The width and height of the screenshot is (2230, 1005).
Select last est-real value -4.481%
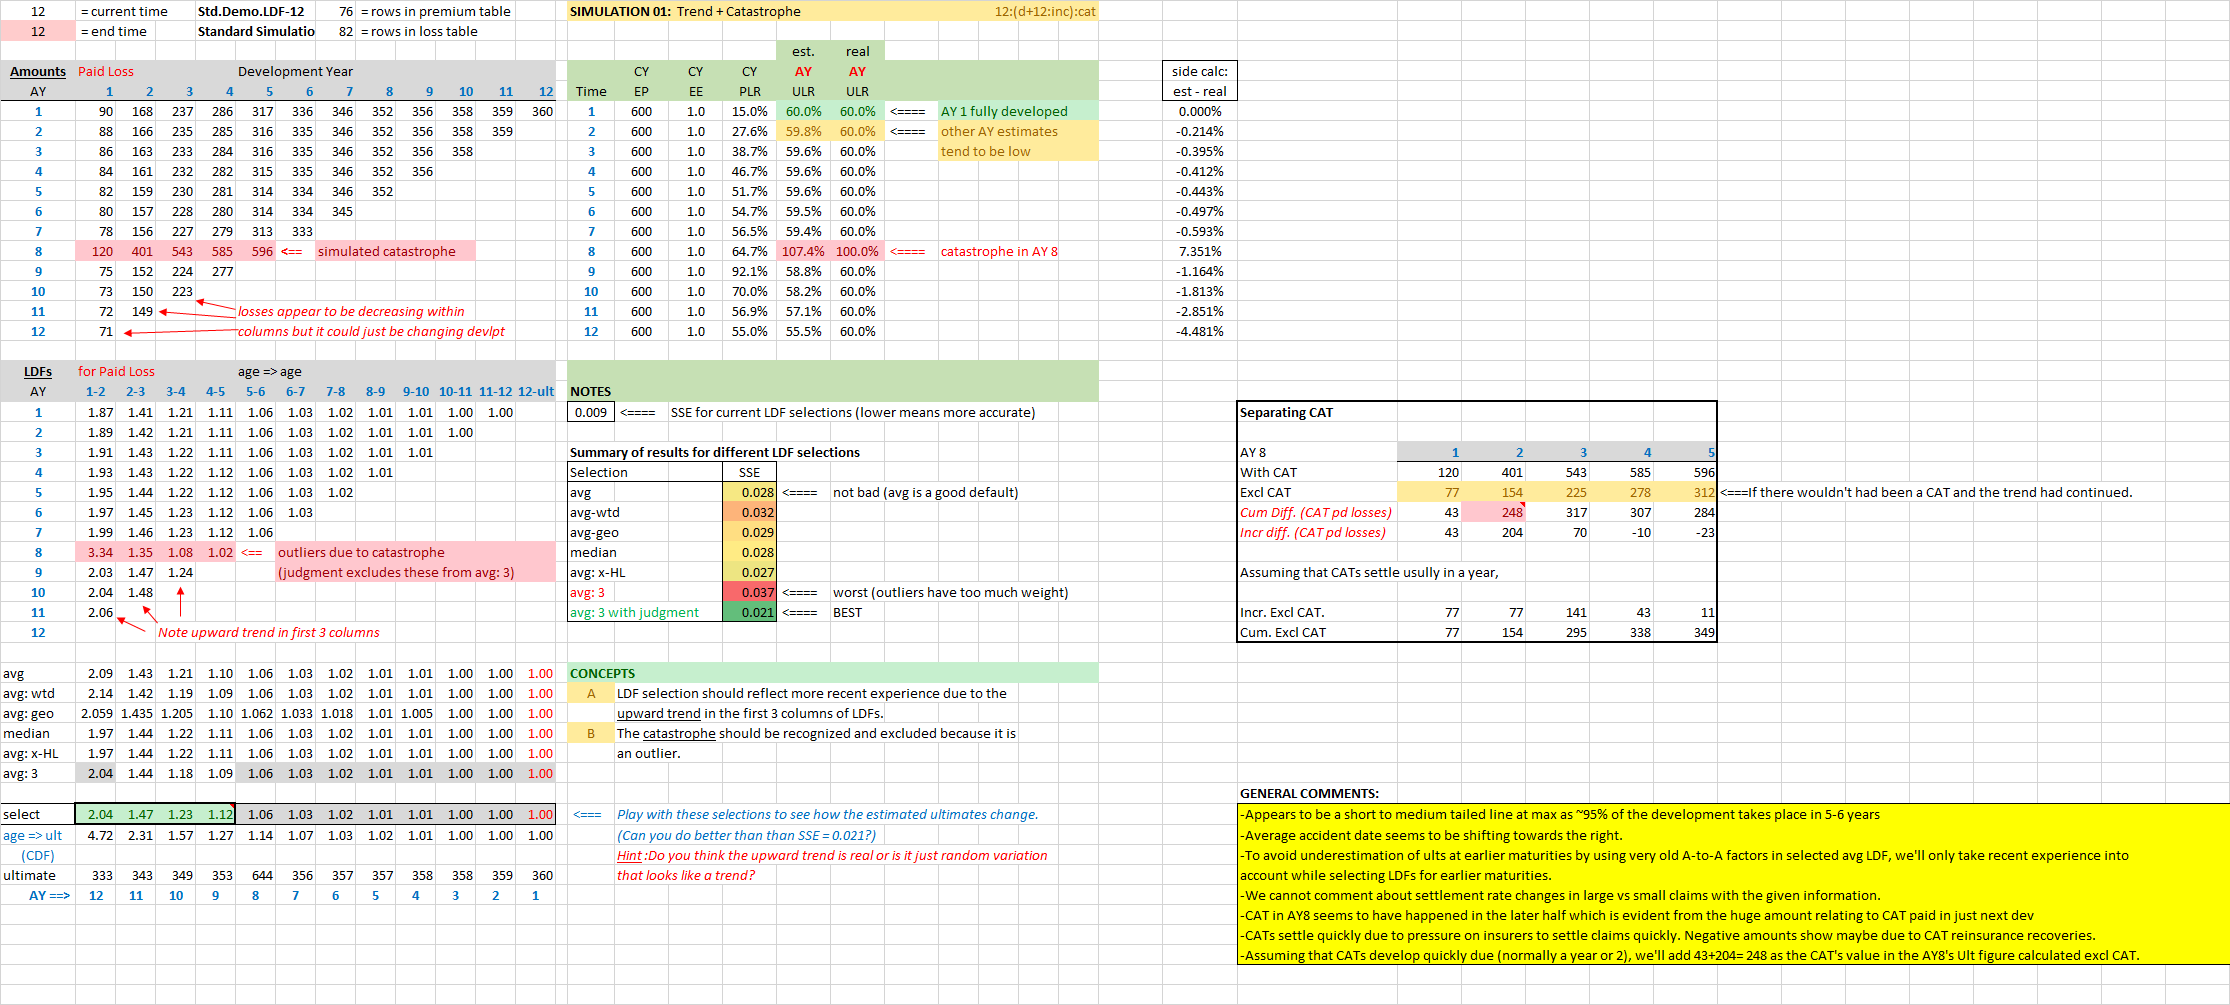pos(1200,331)
